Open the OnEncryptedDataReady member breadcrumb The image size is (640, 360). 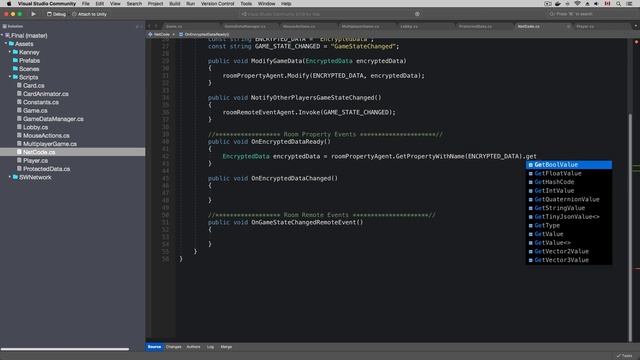[204, 34]
